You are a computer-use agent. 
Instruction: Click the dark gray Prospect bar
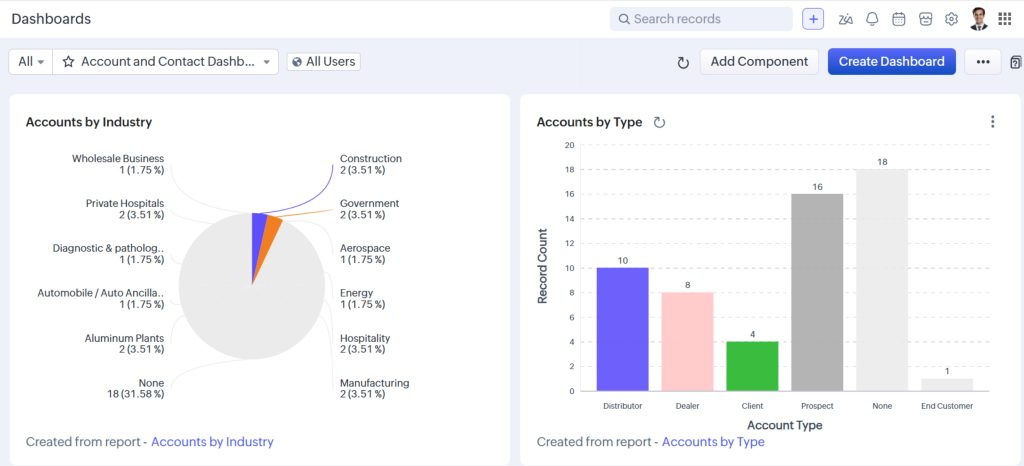tap(817, 292)
